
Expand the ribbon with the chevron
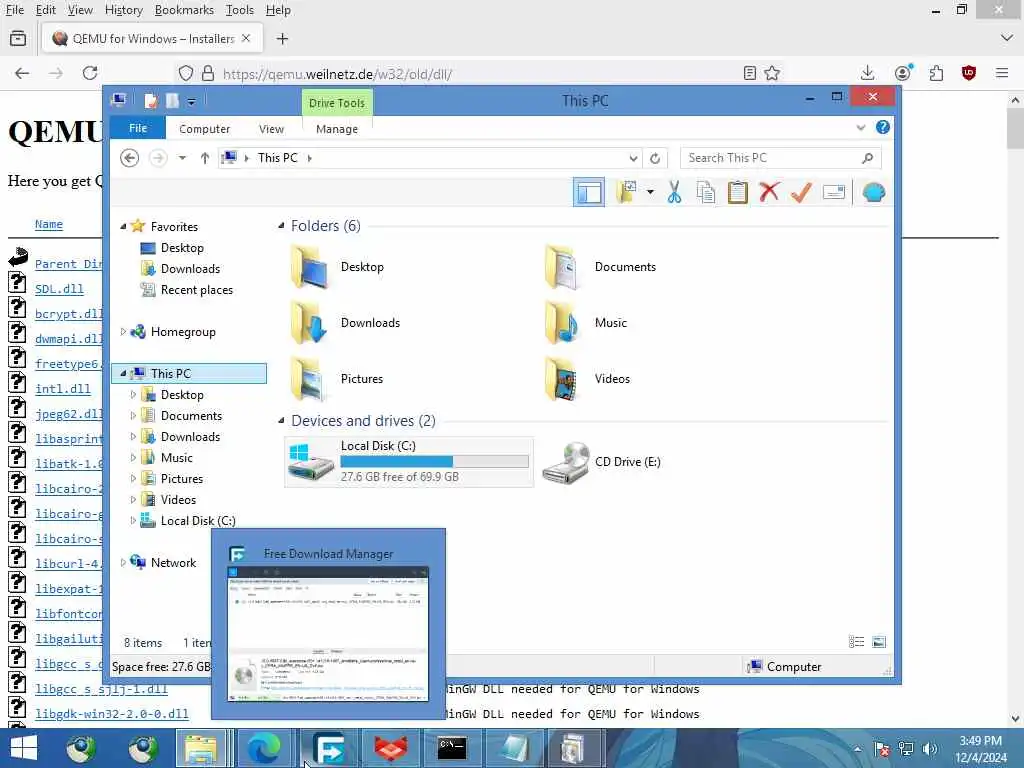pyautogui.click(x=861, y=128)
